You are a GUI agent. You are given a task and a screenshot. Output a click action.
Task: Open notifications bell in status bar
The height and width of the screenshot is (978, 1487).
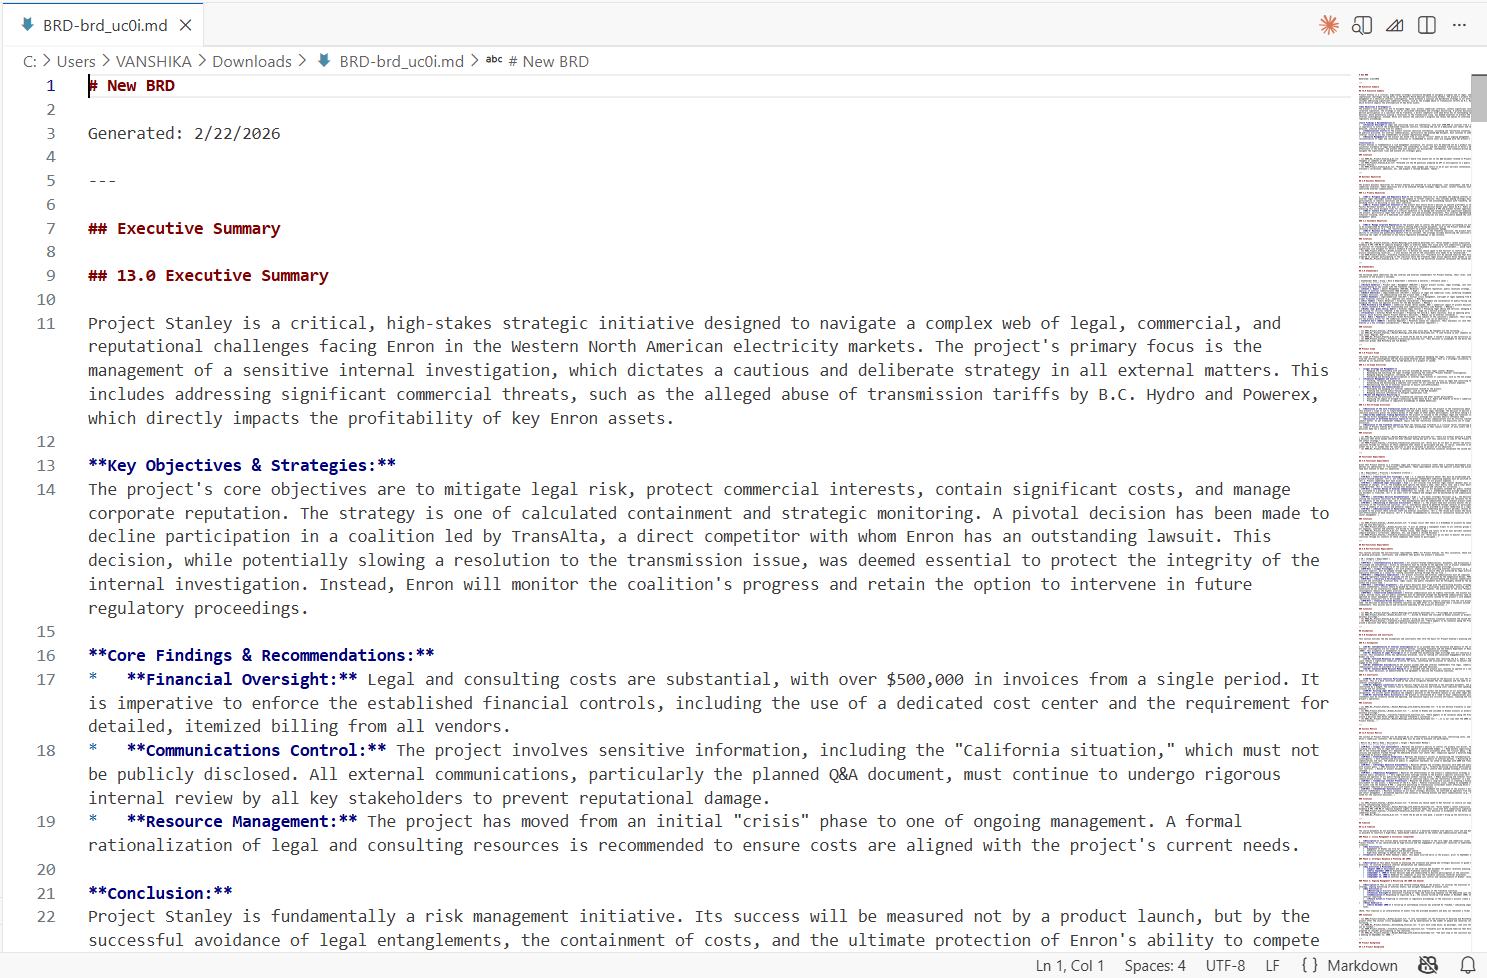click(1467, 965)
